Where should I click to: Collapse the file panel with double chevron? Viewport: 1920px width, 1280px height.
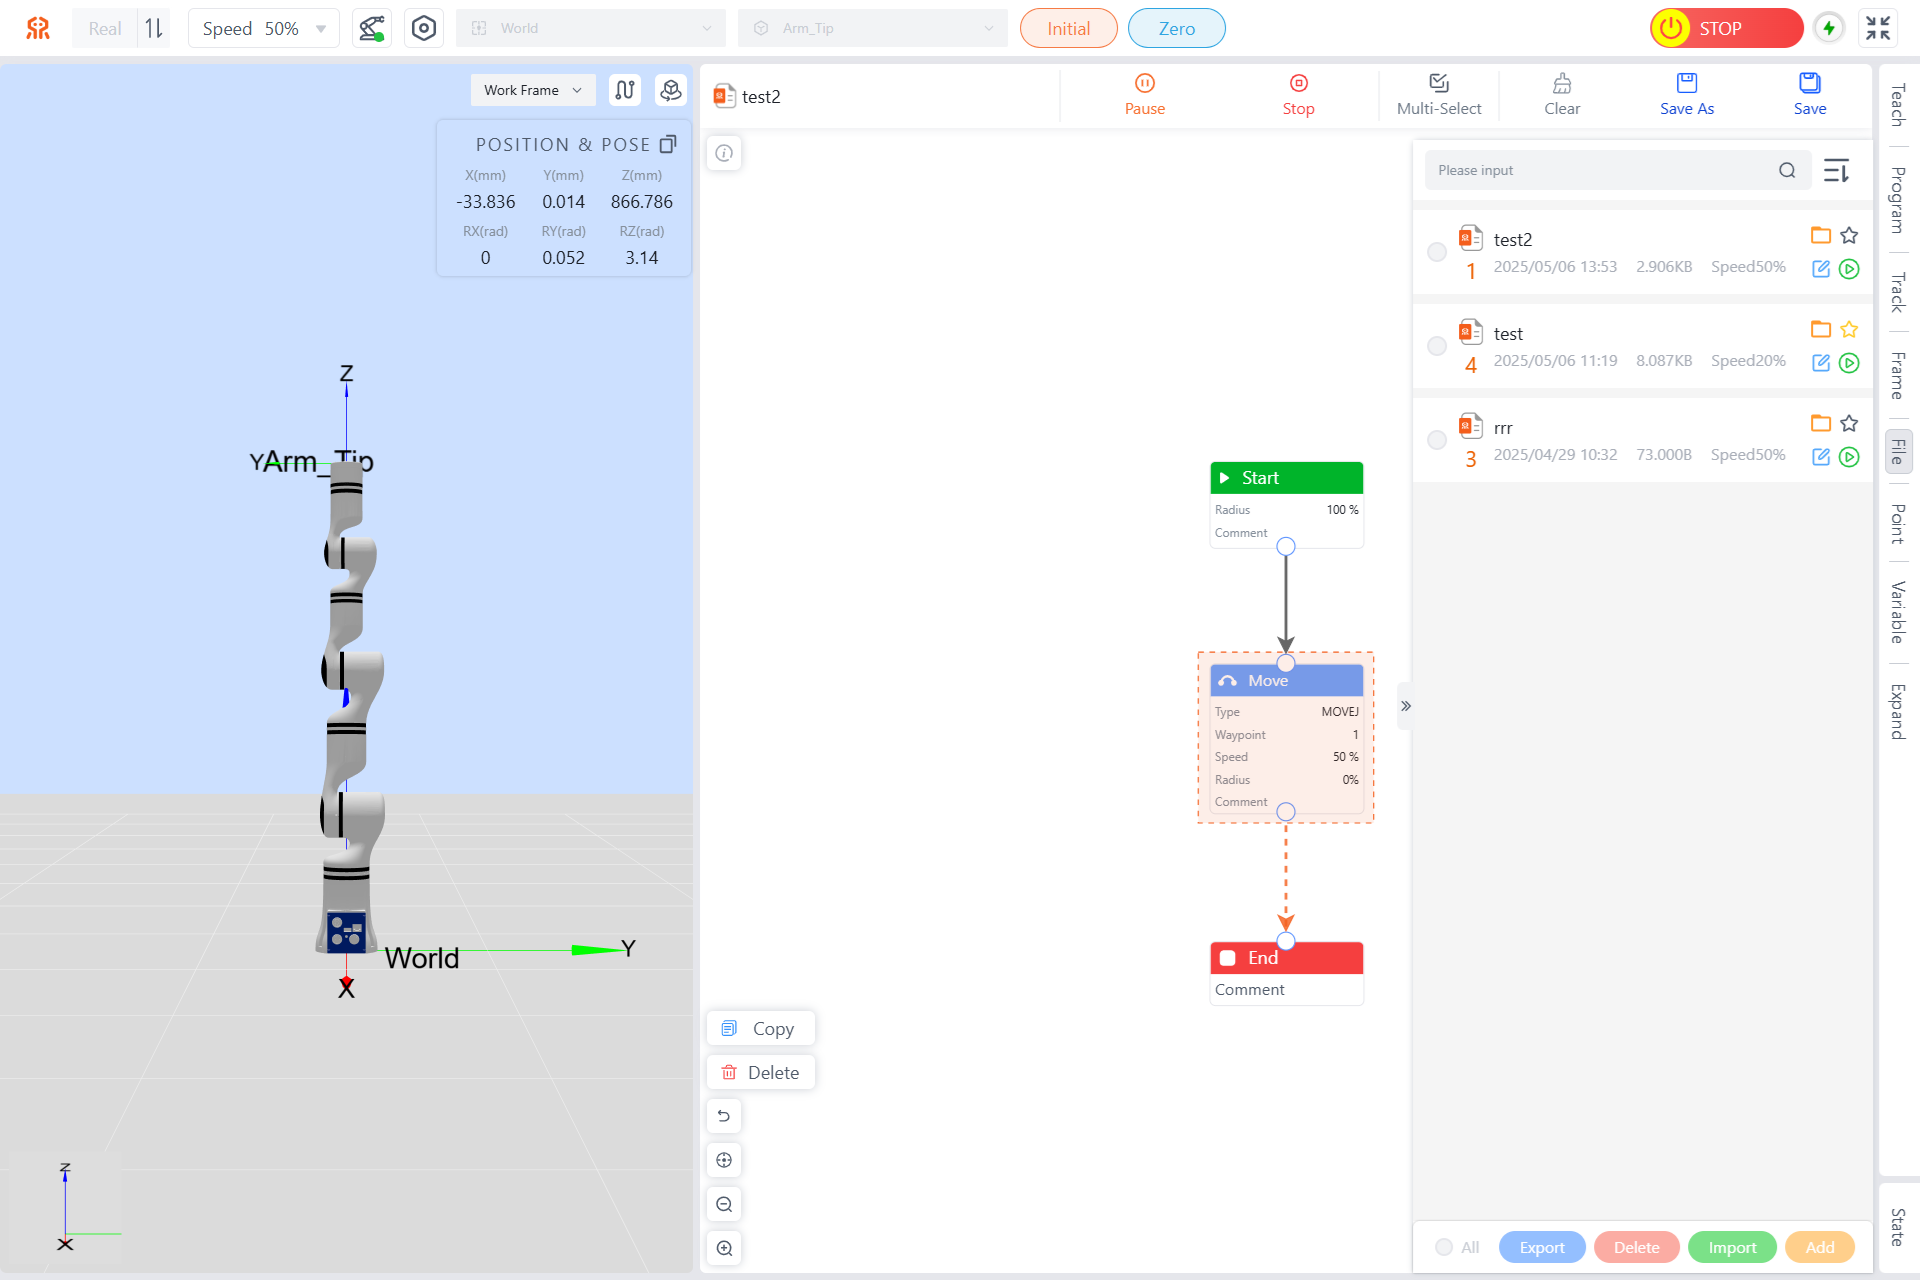pyautogui.click(x=1405, y=706)
